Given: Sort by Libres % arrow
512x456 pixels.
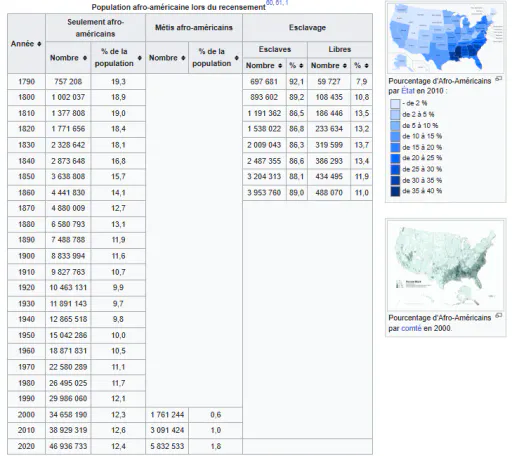Looking at the screenshot, I should [x=366, y=66].
